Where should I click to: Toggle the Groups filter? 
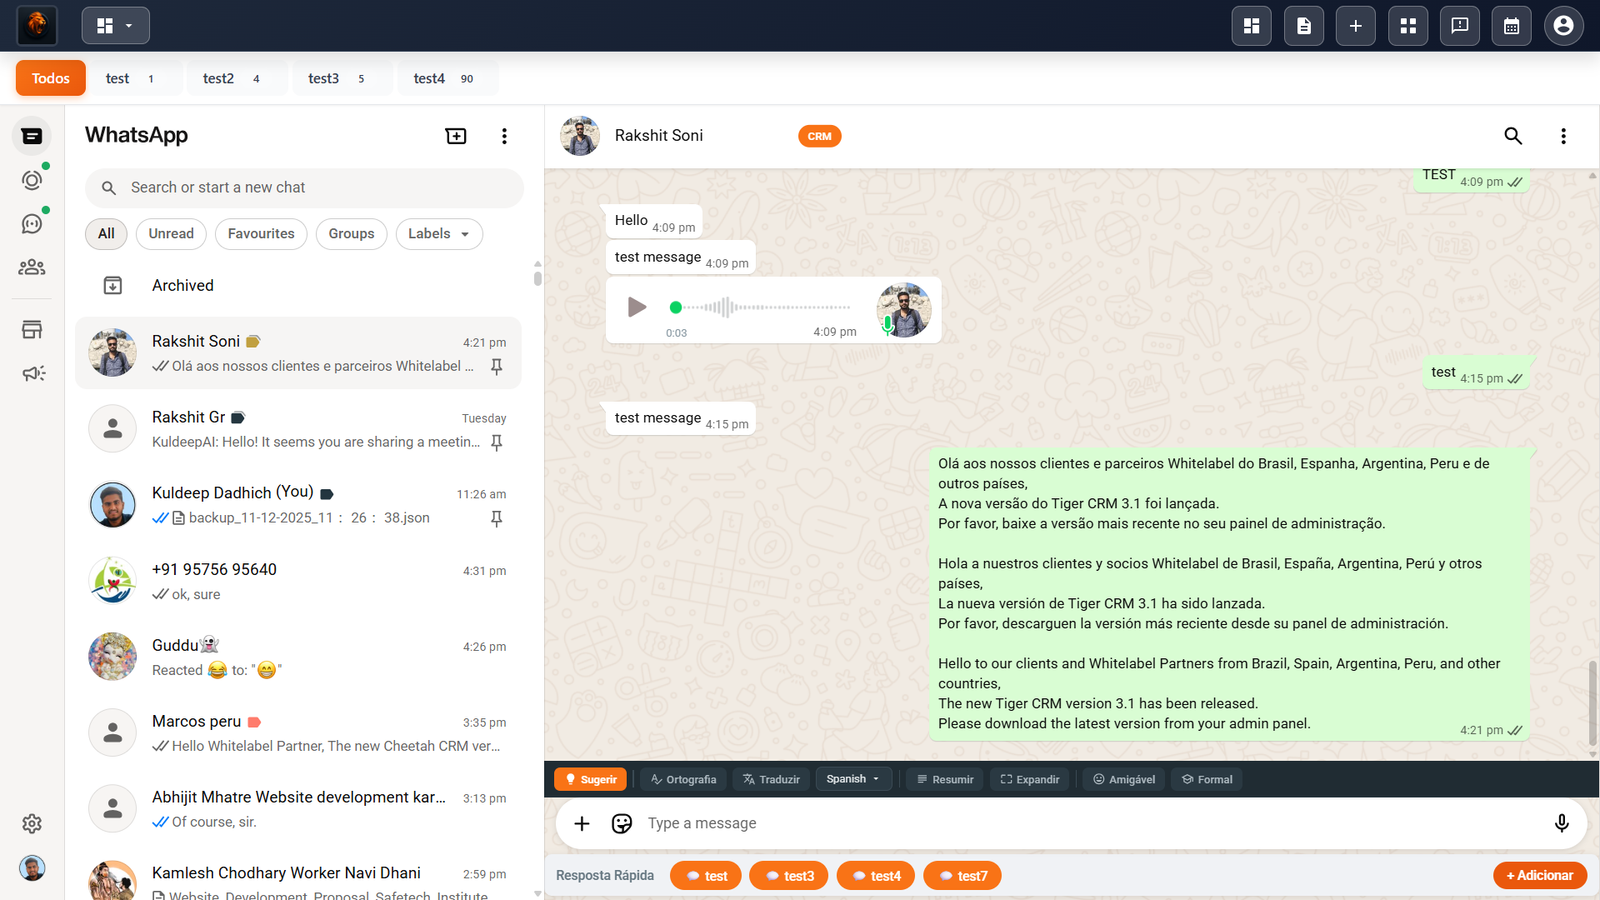[x=351, y=233]
